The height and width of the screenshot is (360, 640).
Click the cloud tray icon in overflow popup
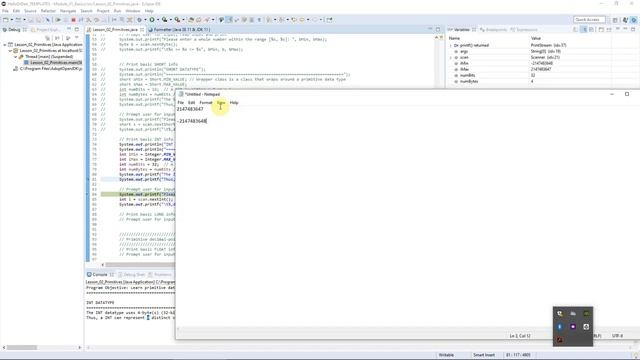573,313
